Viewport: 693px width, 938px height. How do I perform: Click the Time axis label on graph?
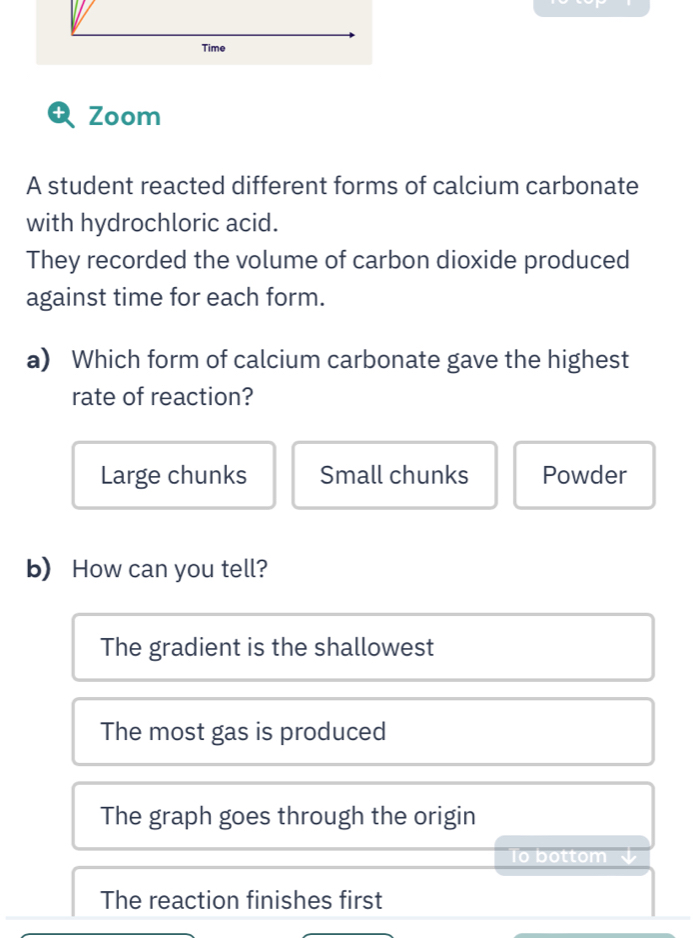click(x=213, y=48)
